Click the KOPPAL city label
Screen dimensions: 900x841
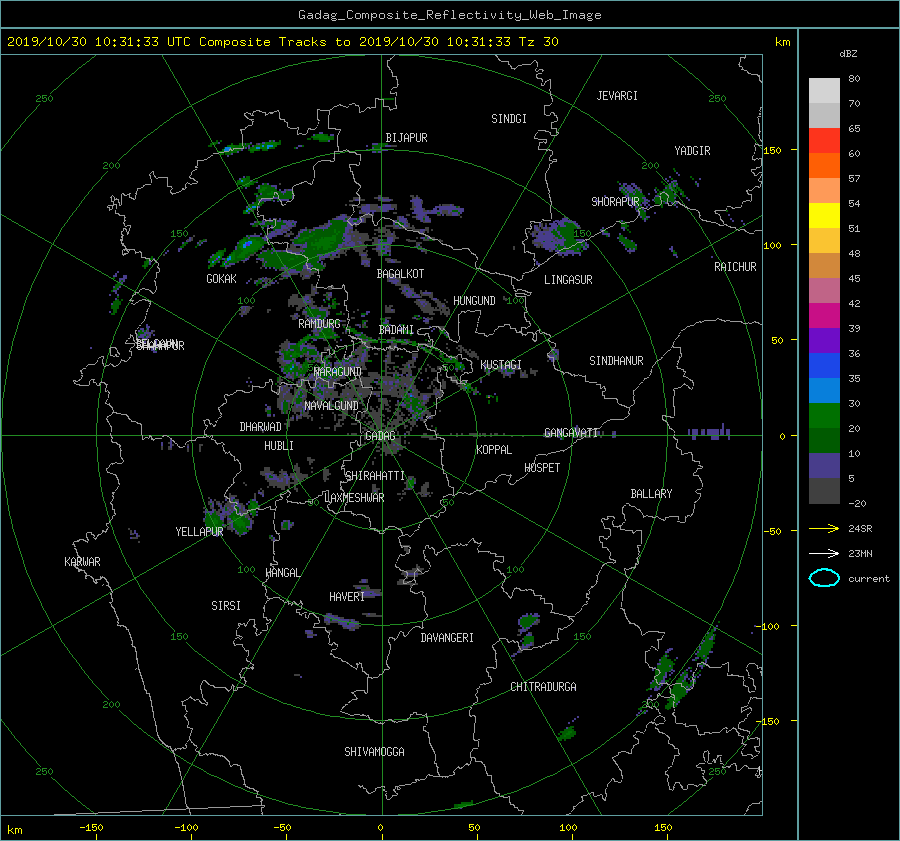[494, 449]
